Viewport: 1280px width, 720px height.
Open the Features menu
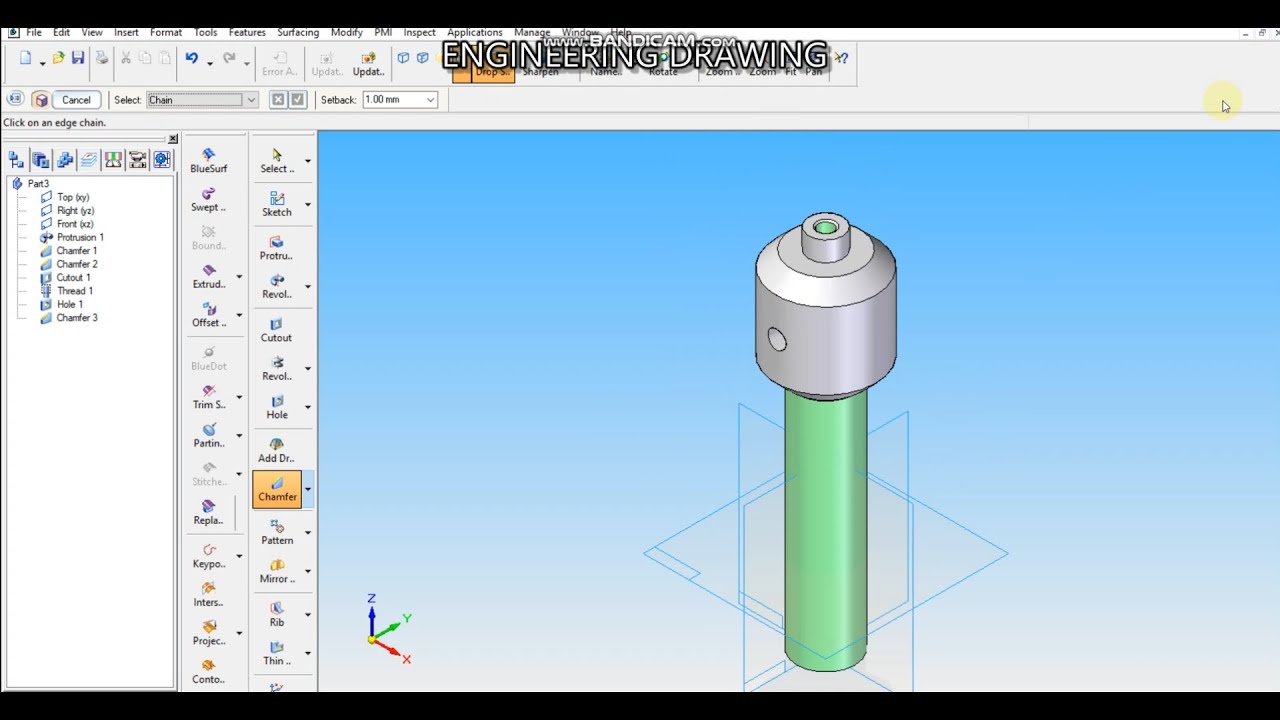[x=247, y=32]
